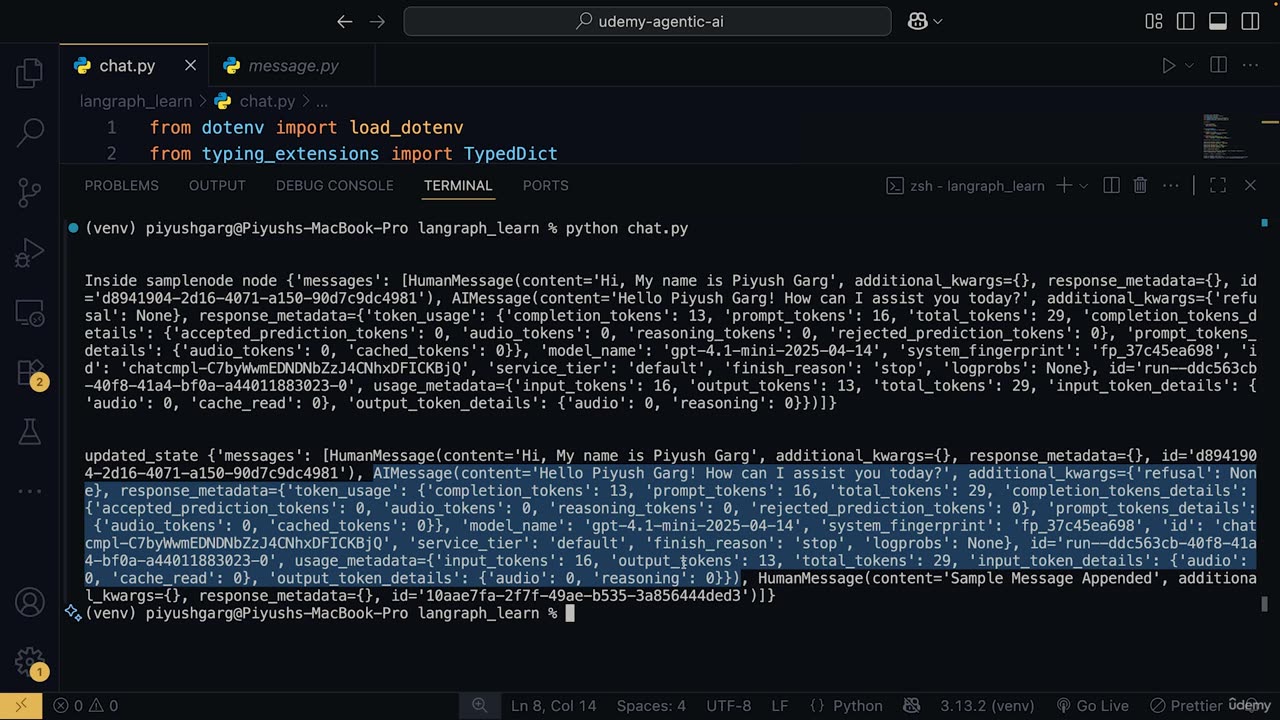This screenshot has height=720, width=1280.
Task: Click the Prettier status item
Action: (x=1186, y=705)
